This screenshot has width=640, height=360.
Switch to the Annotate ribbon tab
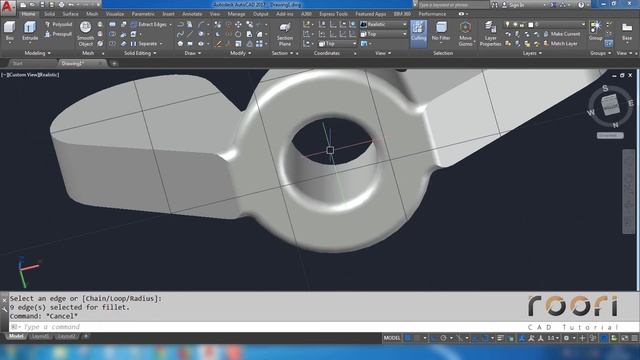pos(192,14)
